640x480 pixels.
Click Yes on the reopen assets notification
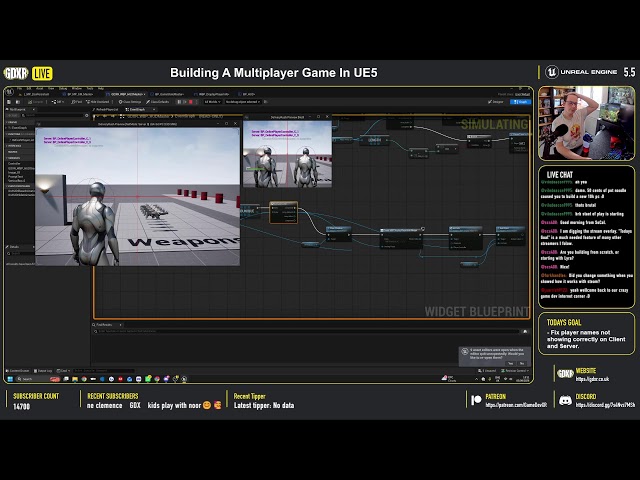pyautogui.click(x=510, y=363)
